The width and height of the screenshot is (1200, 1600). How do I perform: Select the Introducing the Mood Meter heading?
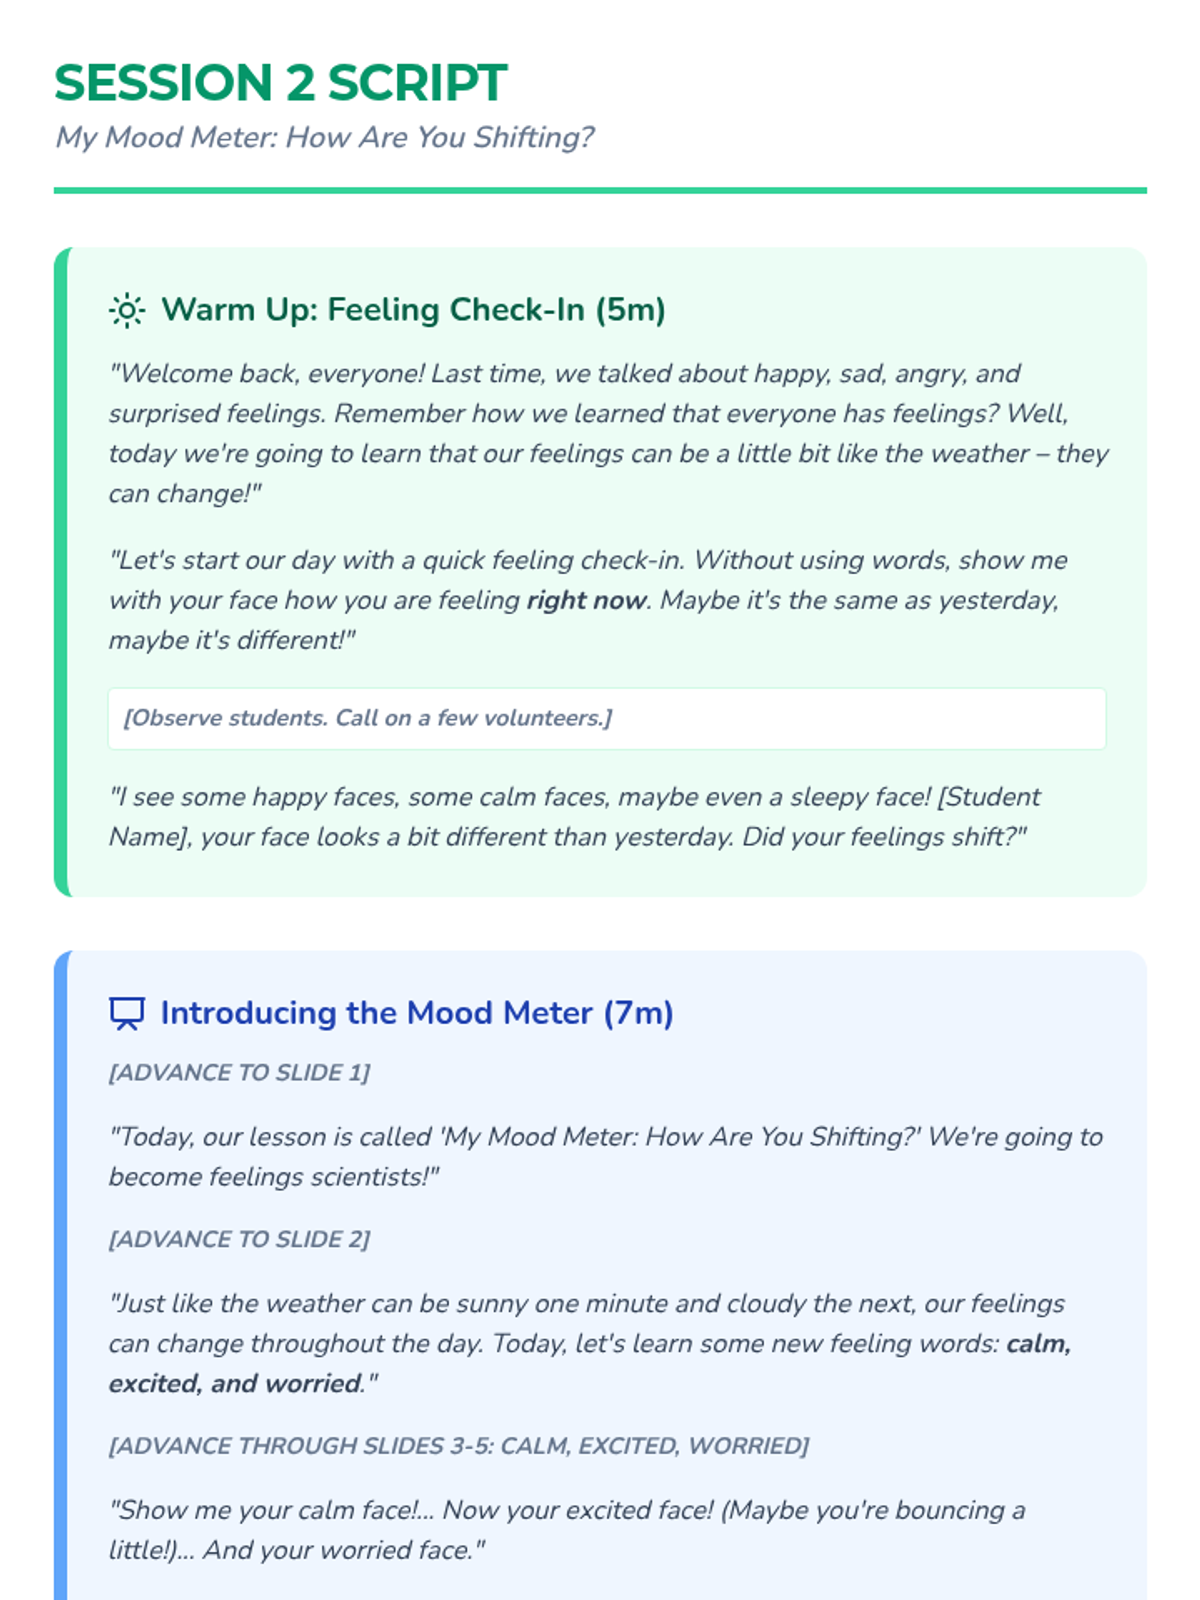point(417,1013)
